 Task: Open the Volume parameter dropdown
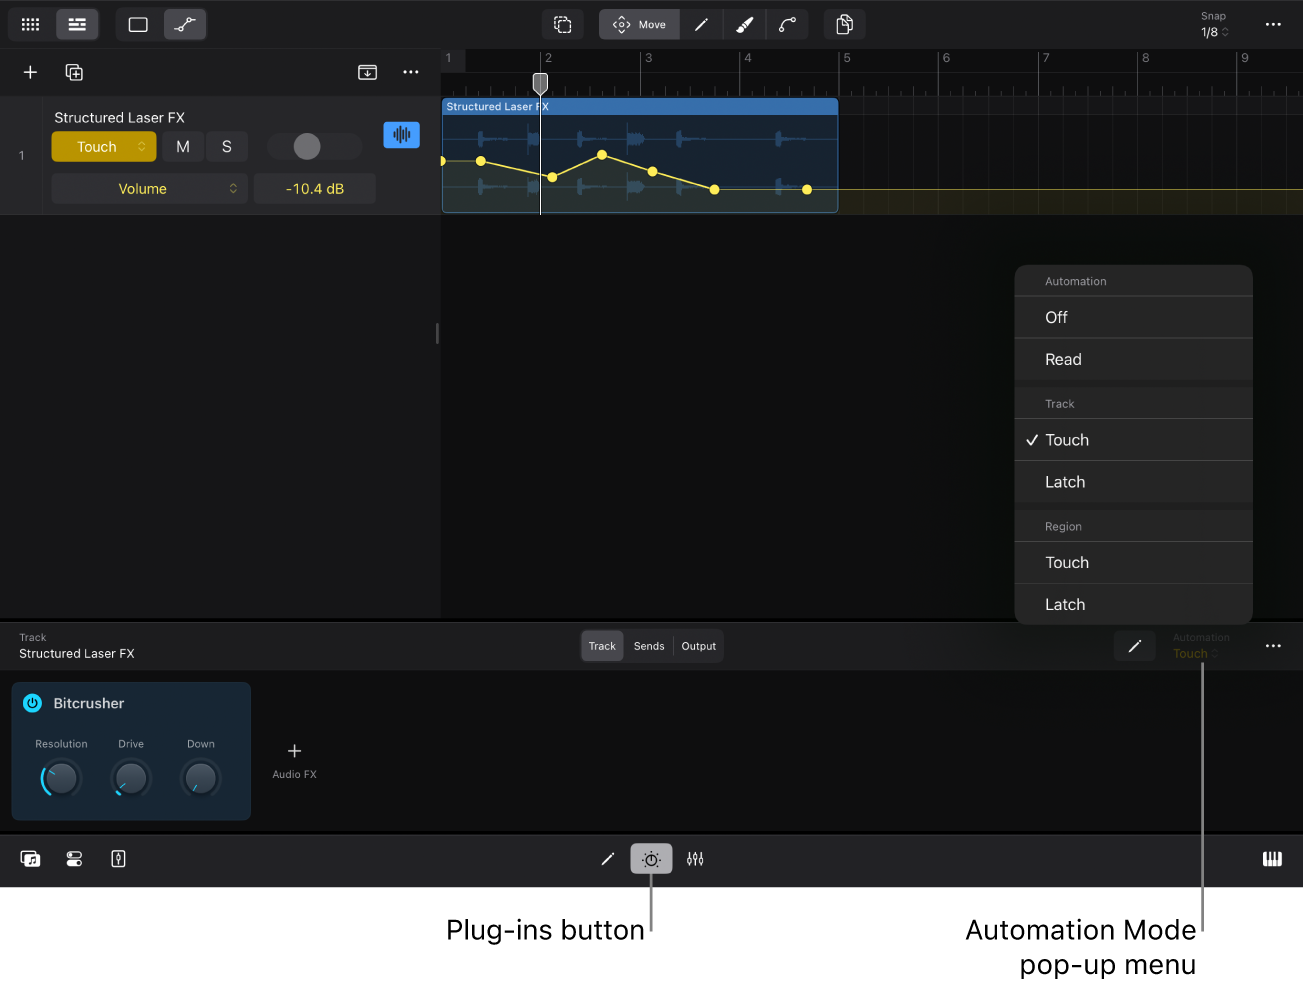point(149,188)
